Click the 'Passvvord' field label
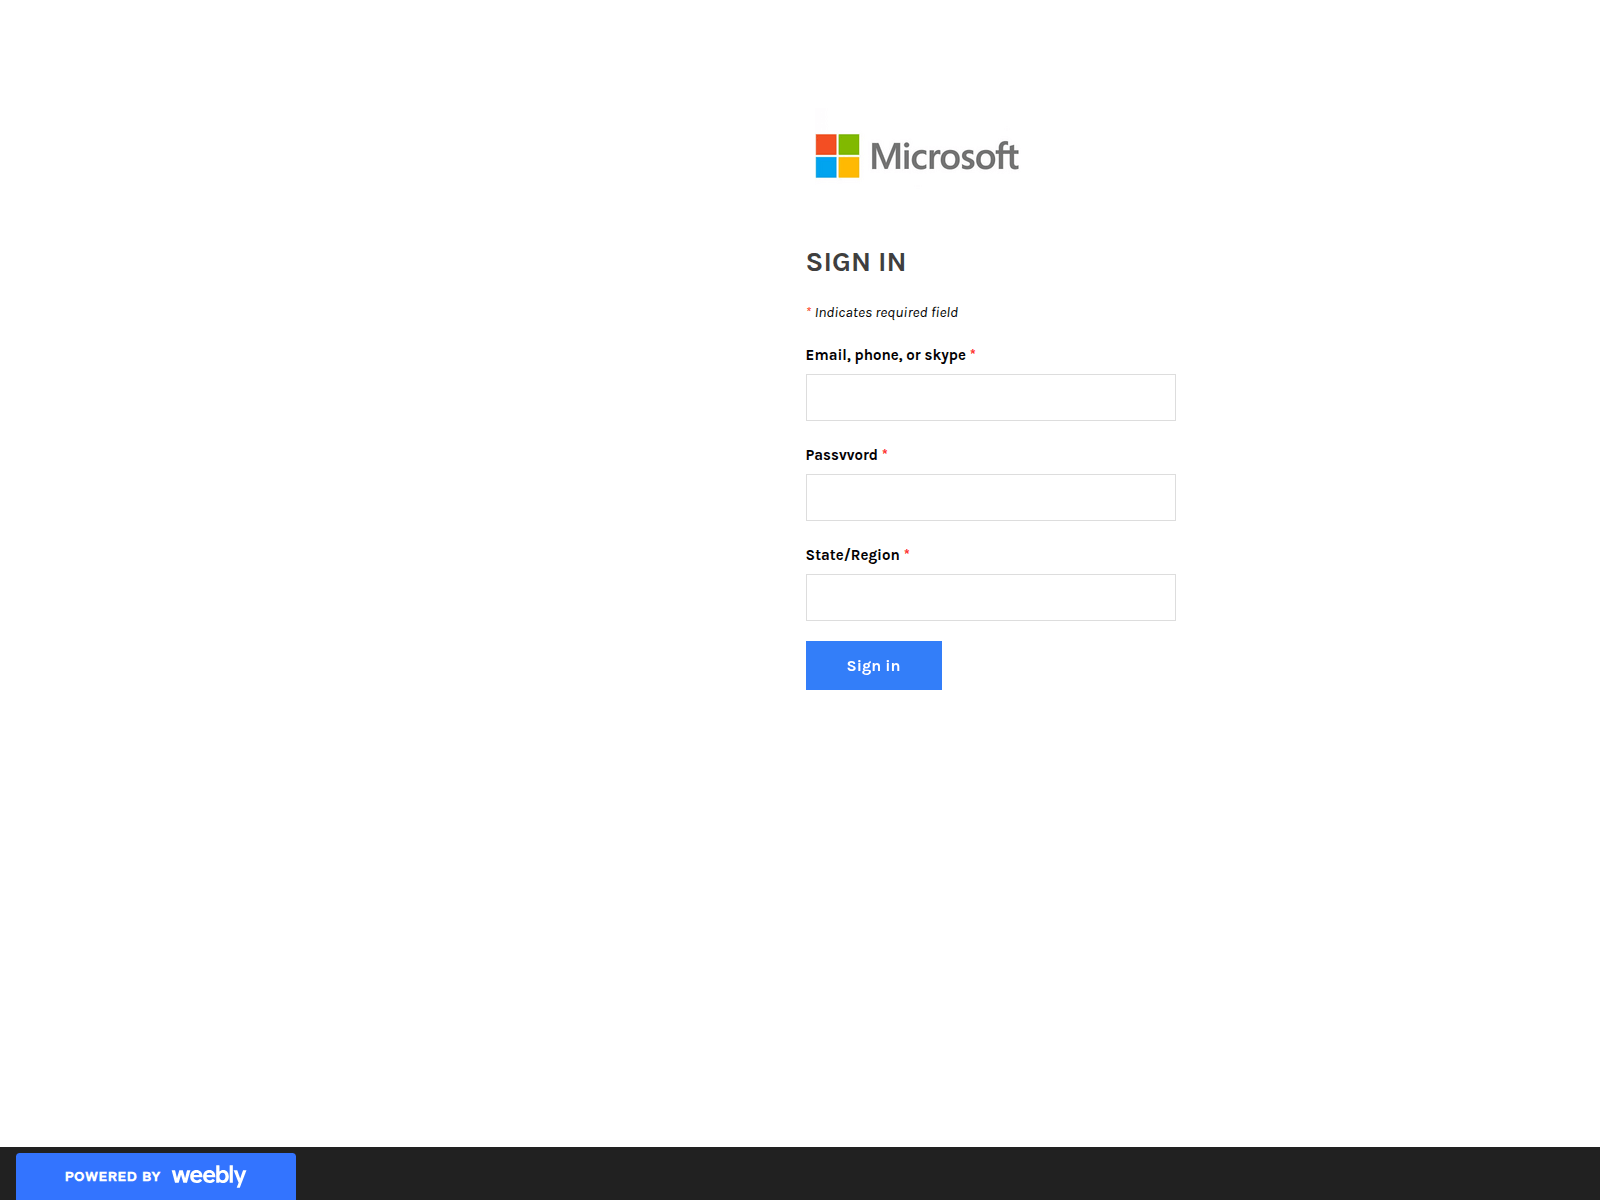 click(842, 455)
